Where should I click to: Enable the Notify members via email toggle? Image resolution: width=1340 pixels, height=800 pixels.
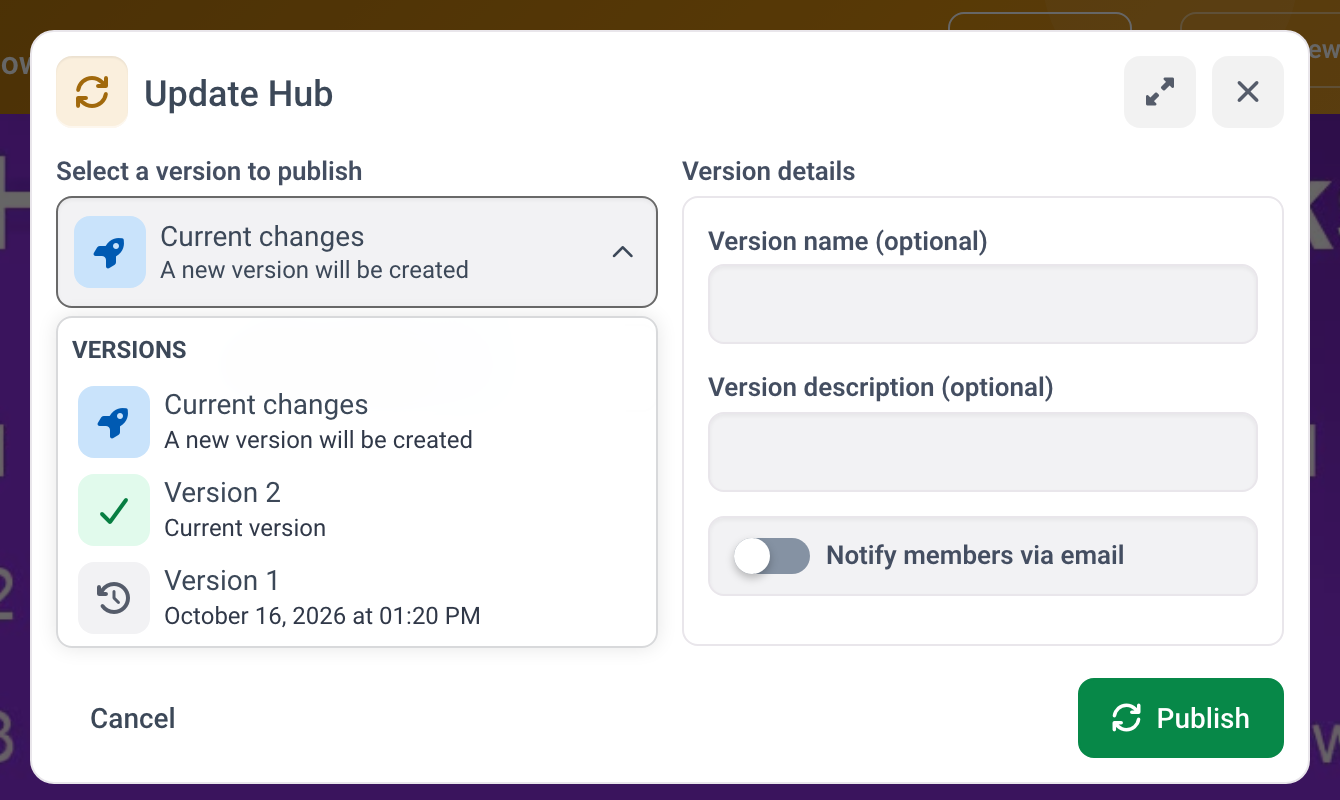coord(771,556)
